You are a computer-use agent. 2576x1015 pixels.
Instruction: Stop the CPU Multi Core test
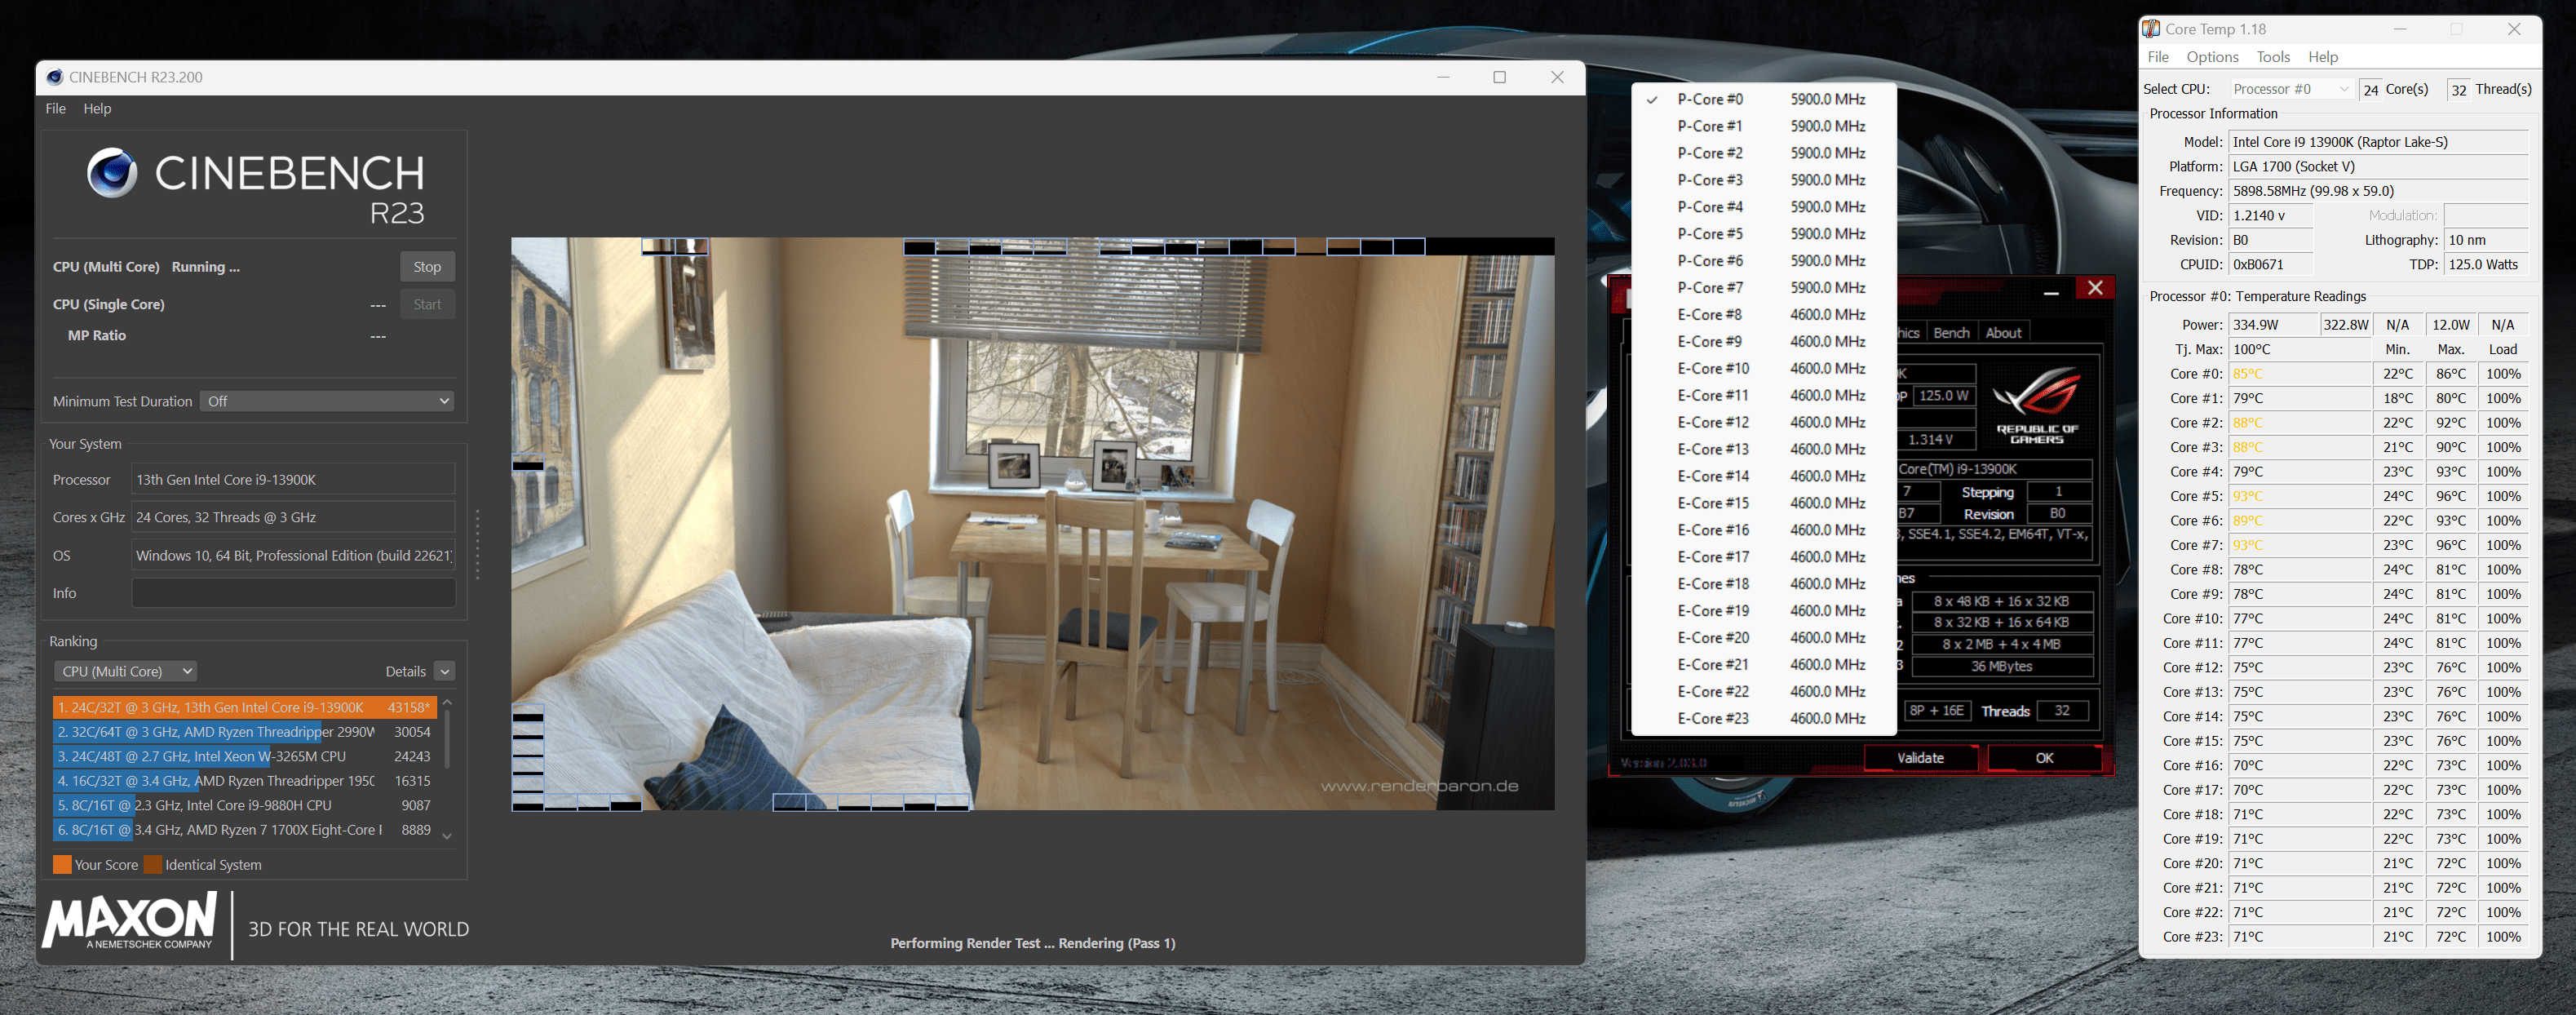(x=427, y=267)
